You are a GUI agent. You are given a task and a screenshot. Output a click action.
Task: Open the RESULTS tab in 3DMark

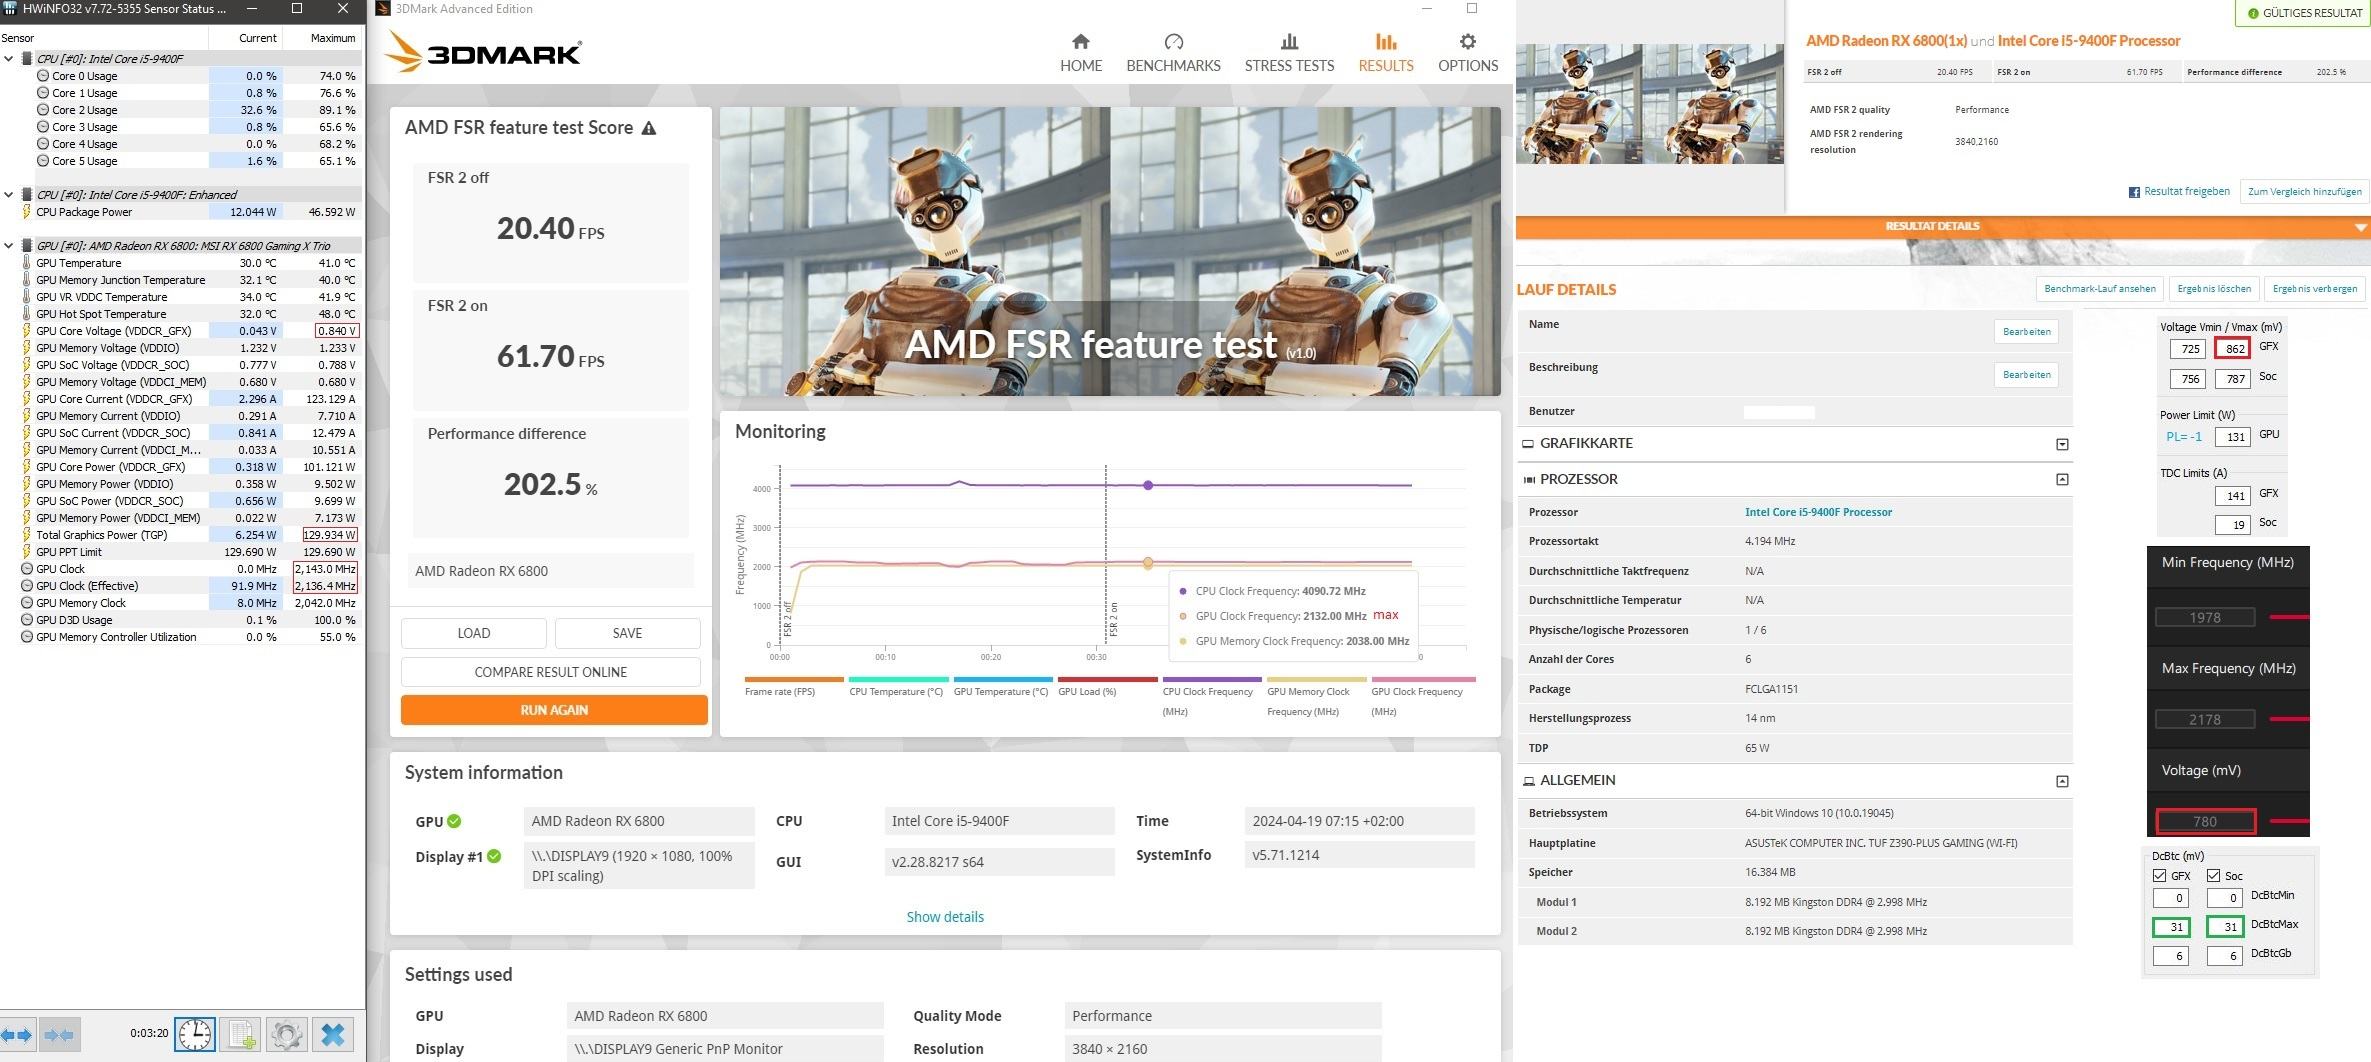click(1386, 53)
